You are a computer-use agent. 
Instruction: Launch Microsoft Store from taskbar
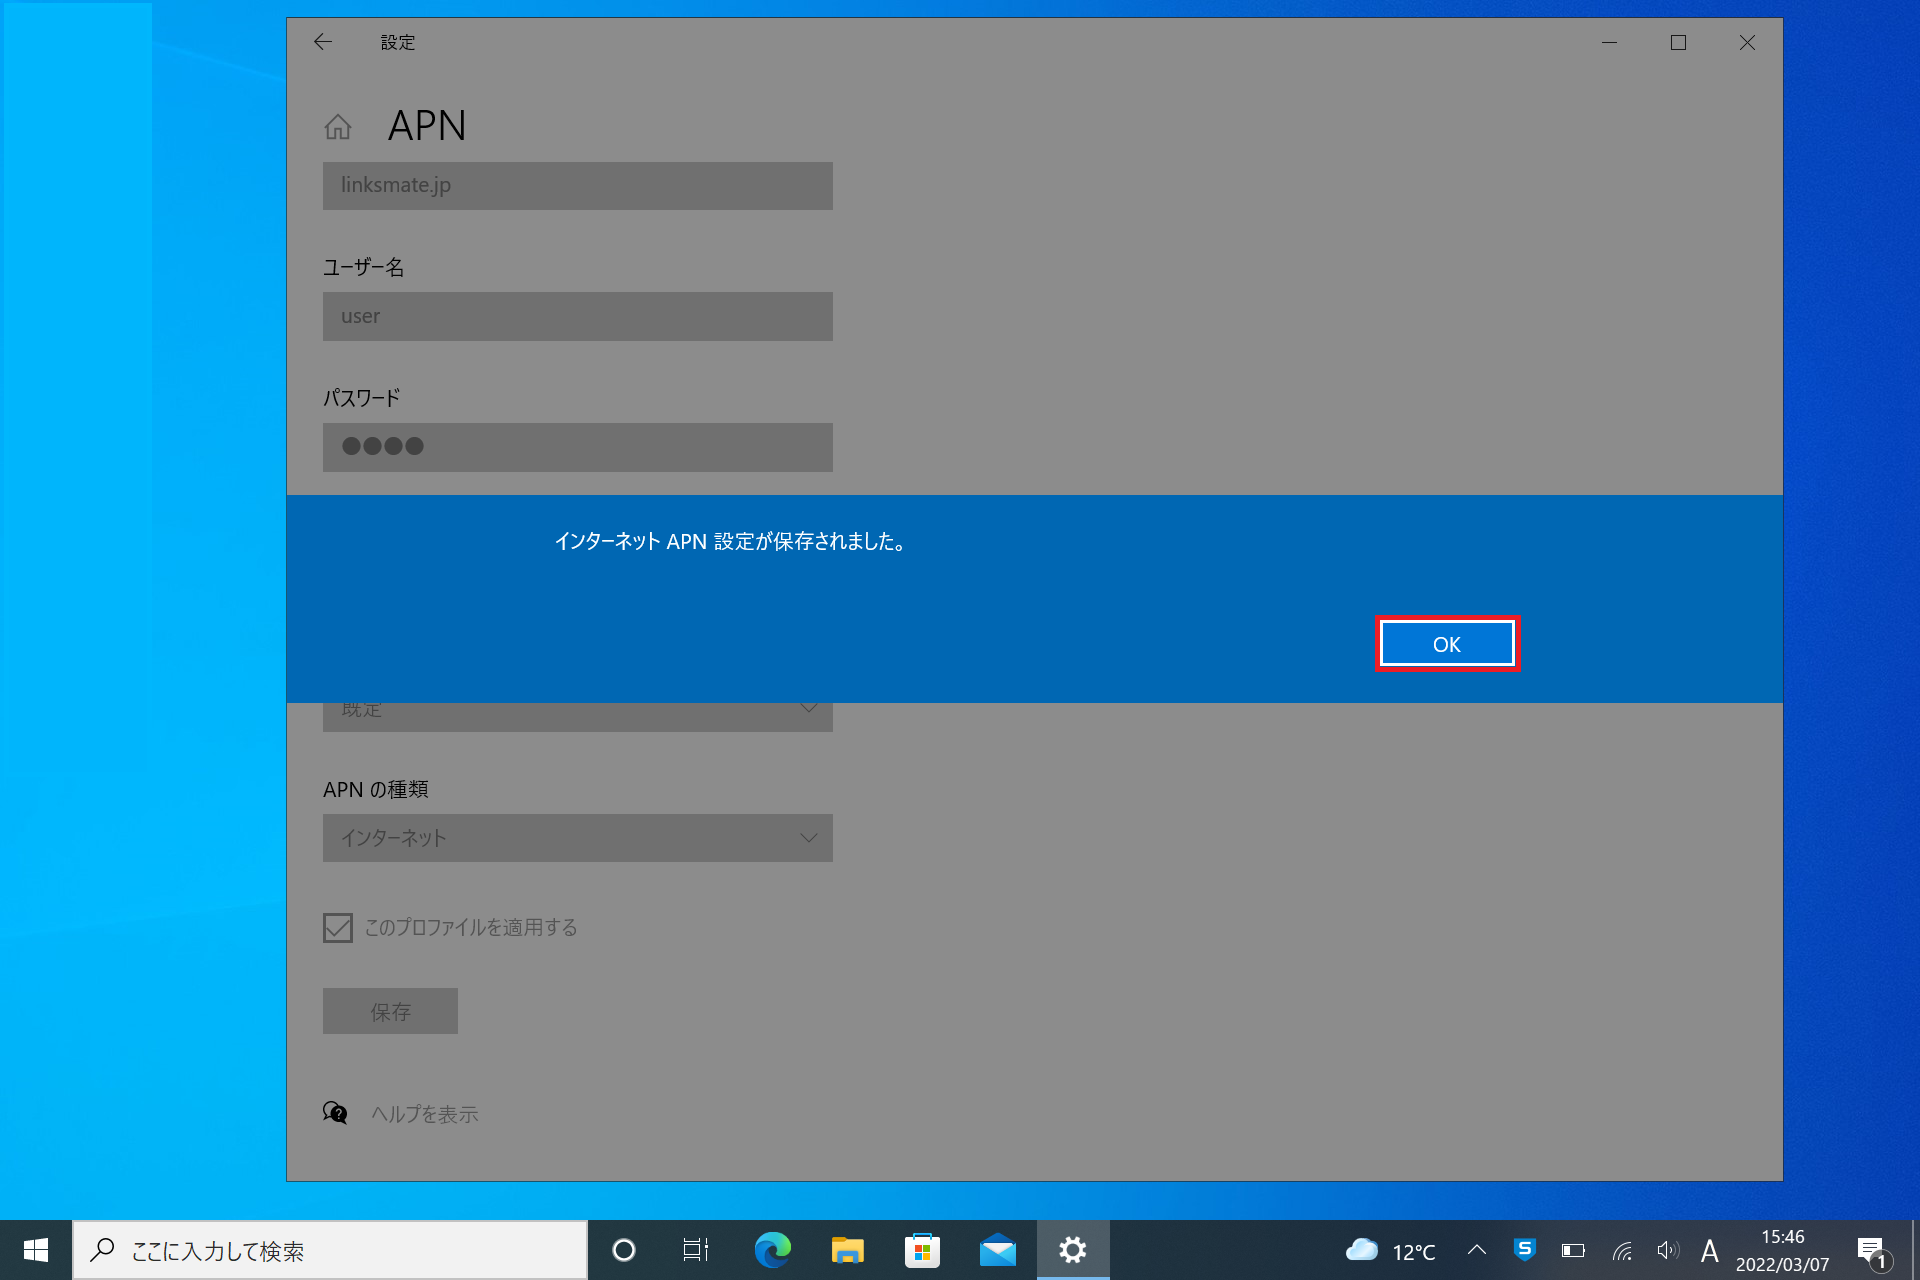point(922,1250)
